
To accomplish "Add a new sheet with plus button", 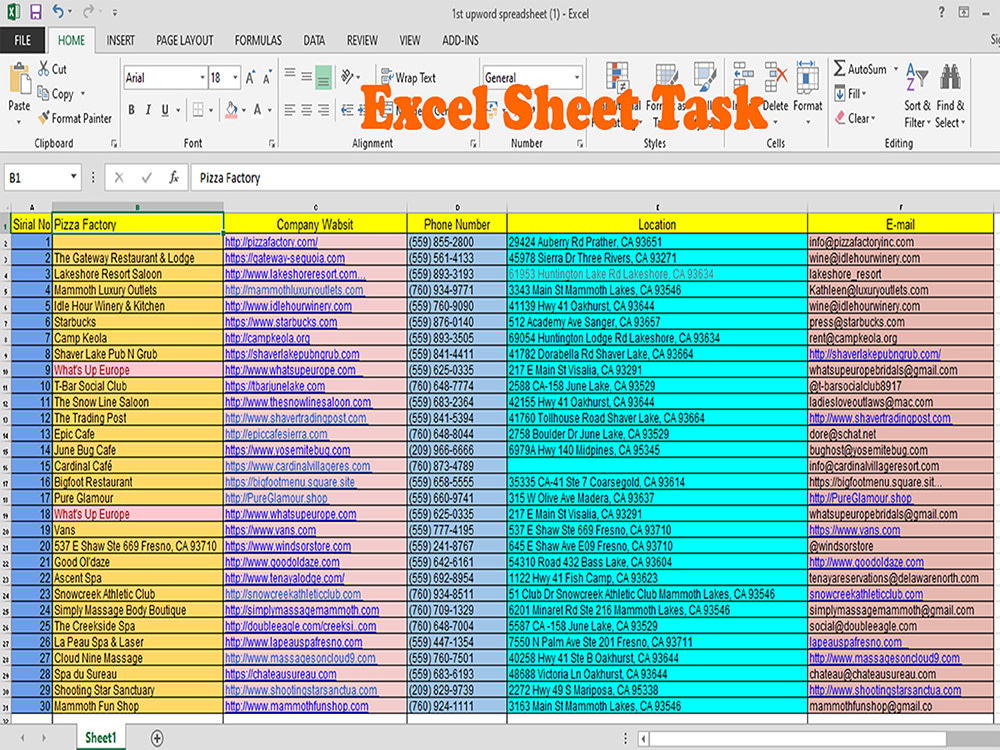I will tap(156, 738).
